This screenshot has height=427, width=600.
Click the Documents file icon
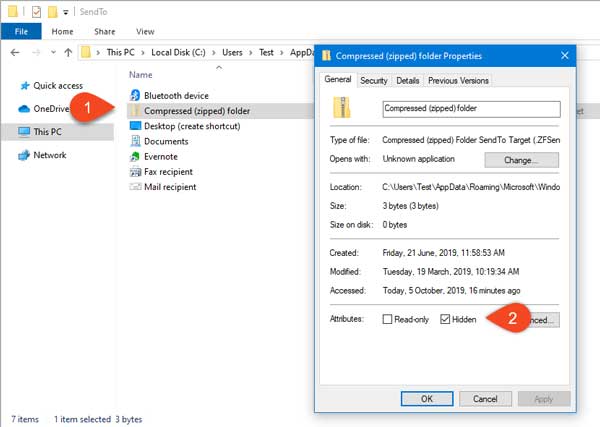[135, 141]
